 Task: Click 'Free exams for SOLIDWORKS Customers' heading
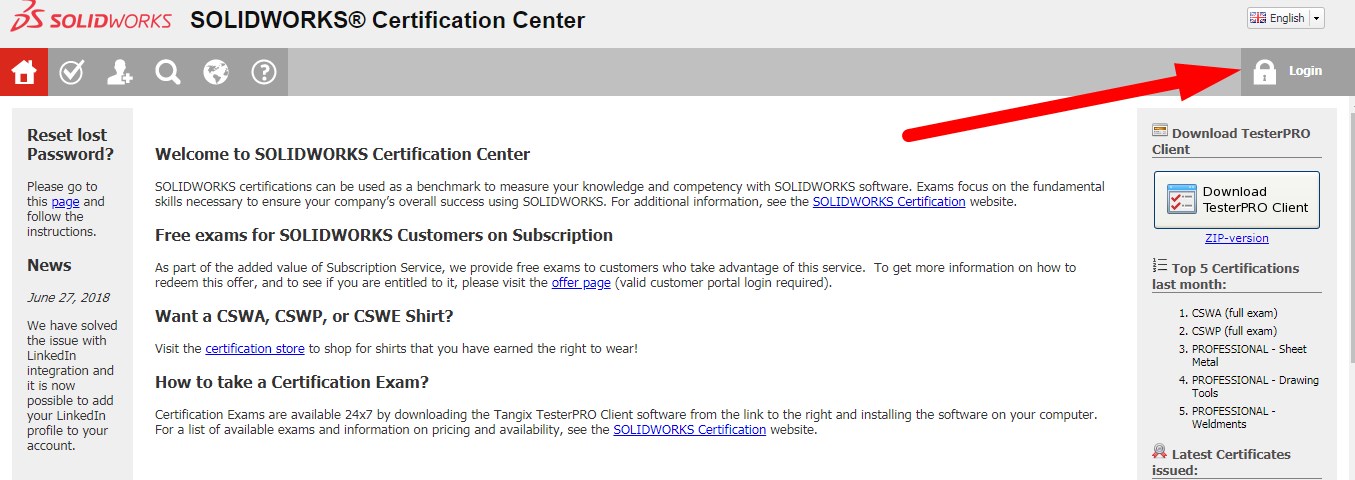pos(384,235)
